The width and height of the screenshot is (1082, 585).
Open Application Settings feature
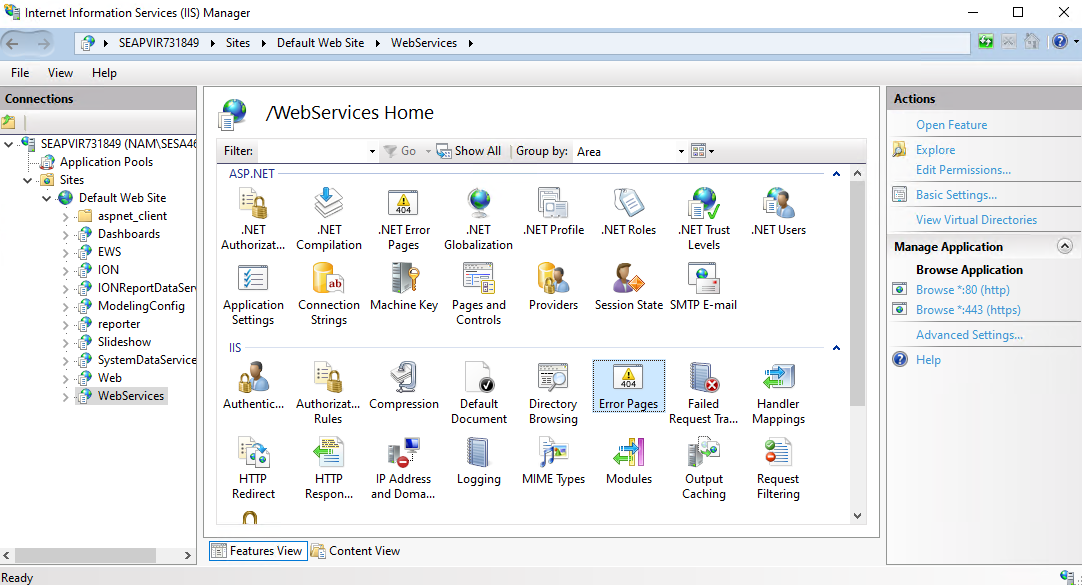click(253, 294)
